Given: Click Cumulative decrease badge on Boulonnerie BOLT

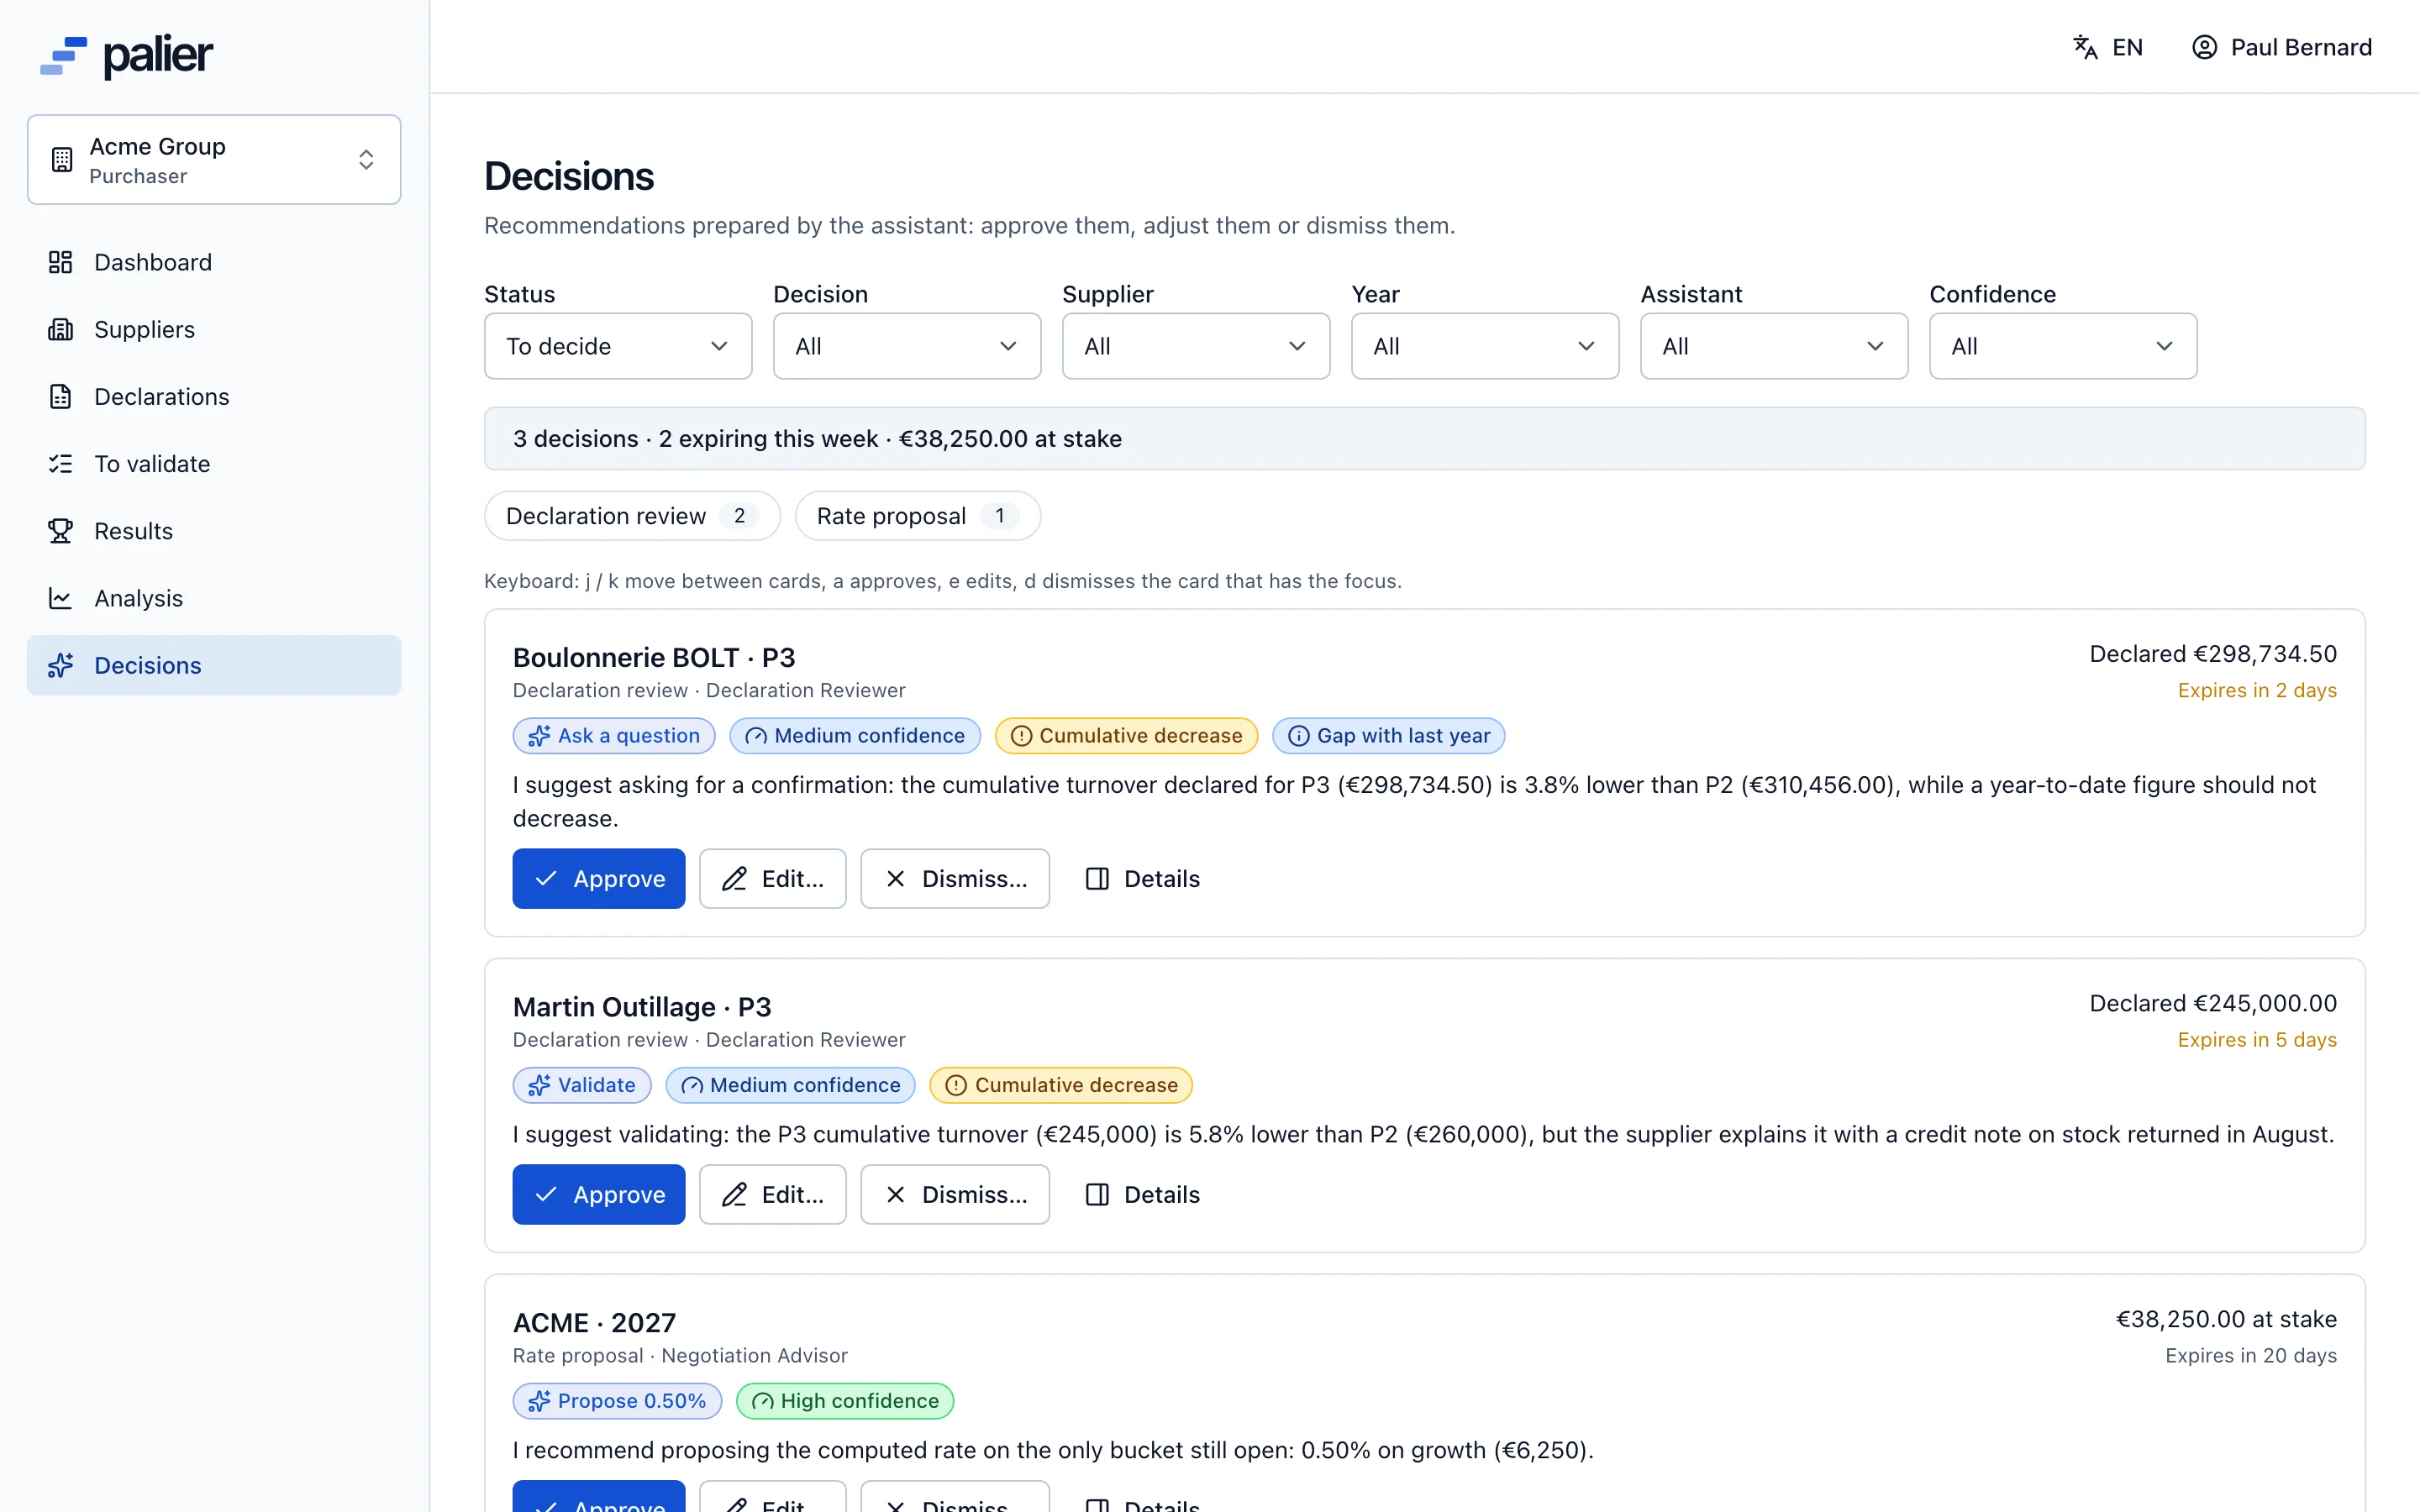Looking at the screenshot, I should pyautogui.click(x=1126, y=736).
